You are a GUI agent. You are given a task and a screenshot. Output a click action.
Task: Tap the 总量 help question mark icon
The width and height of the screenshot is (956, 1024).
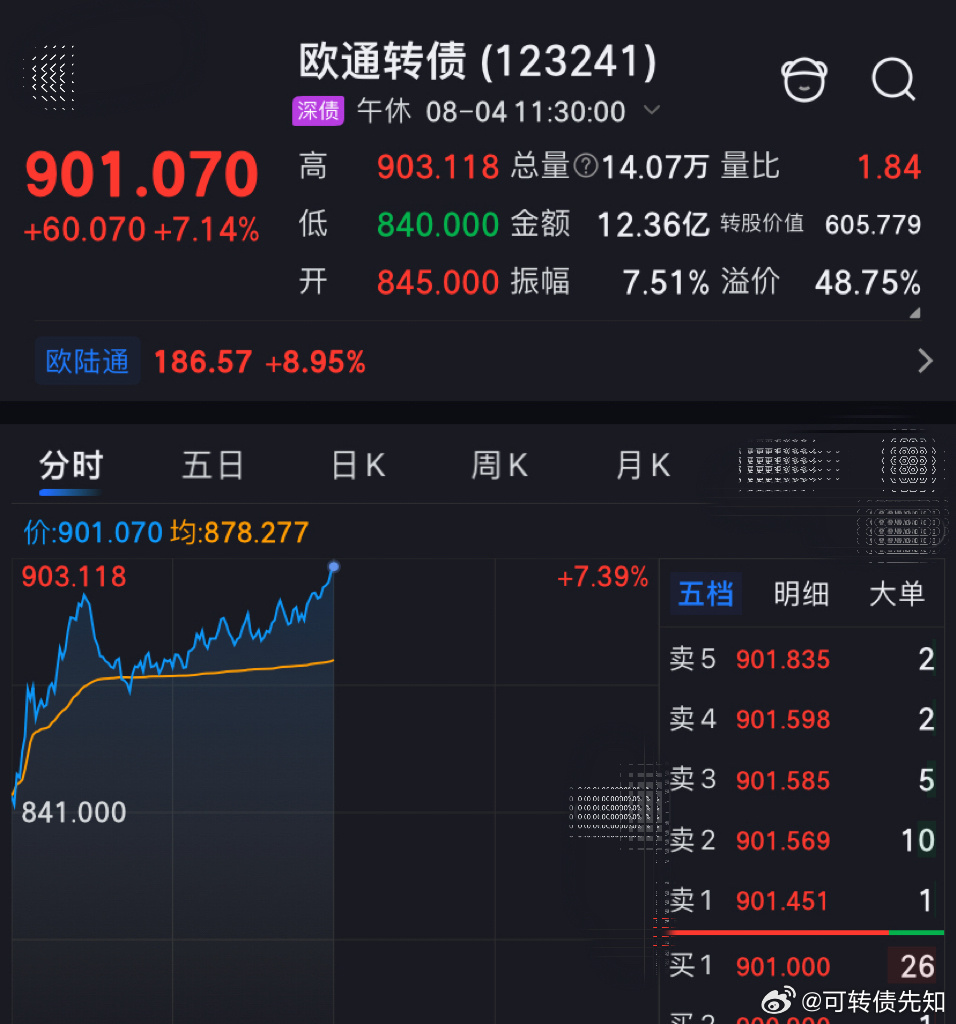[x=586, y=167]
